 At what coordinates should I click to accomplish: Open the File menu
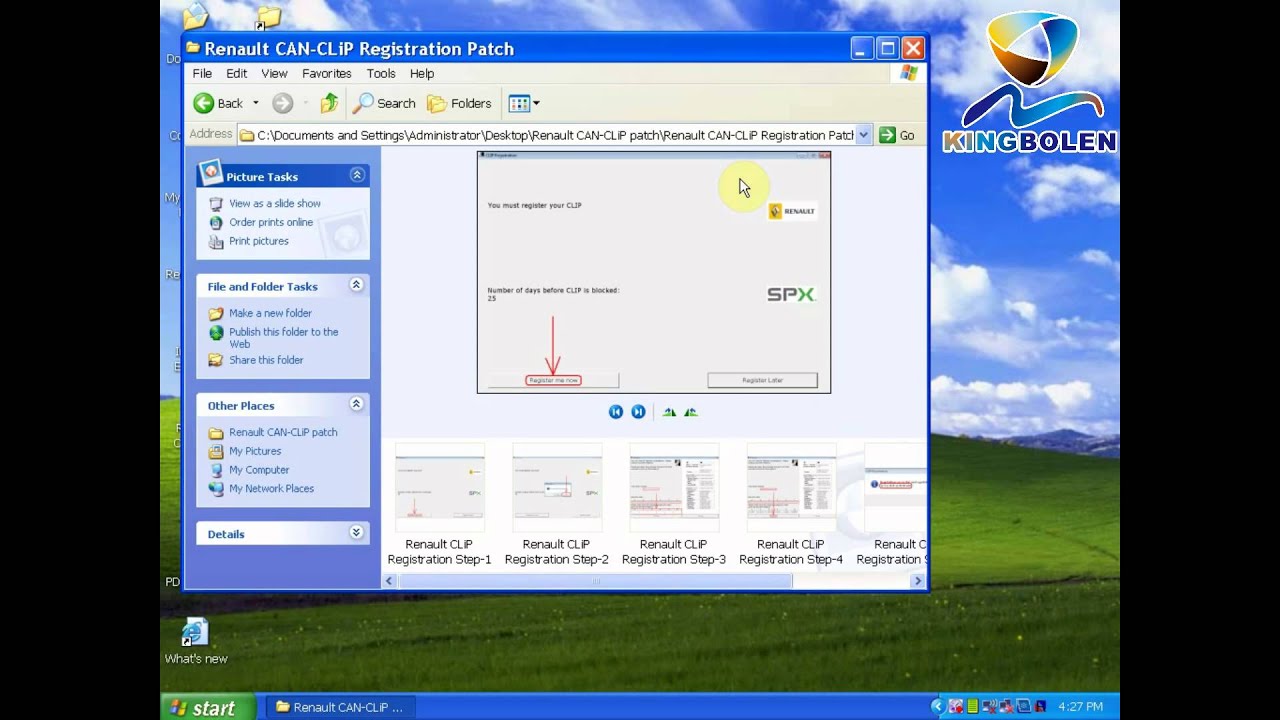coord(202,73)
